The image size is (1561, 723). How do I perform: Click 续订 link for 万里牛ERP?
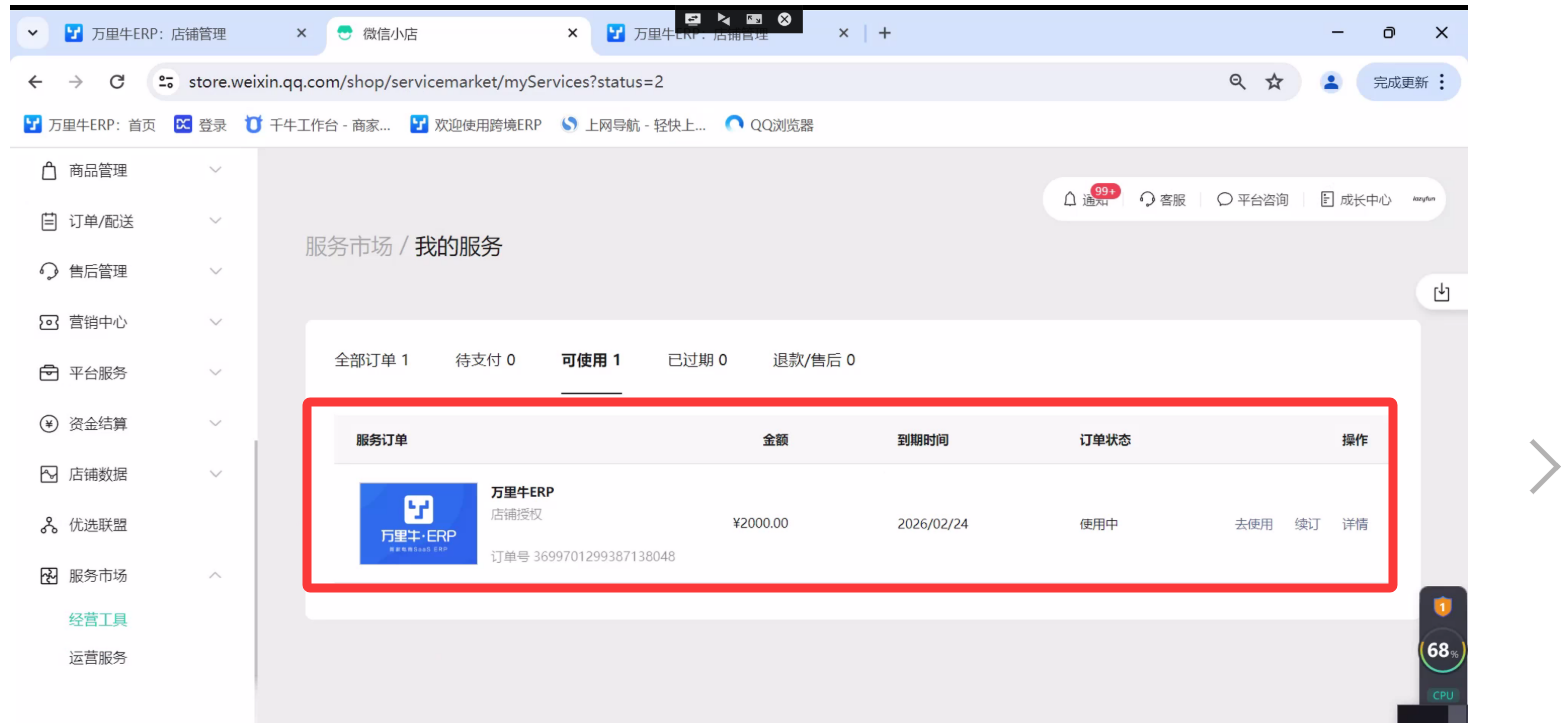[1307, 524]
